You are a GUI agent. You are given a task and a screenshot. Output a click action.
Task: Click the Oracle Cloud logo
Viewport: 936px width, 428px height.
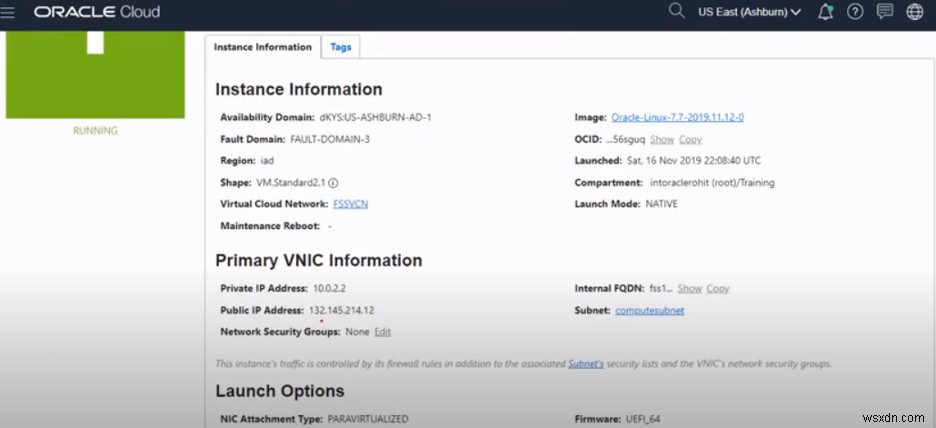point(96,12)
